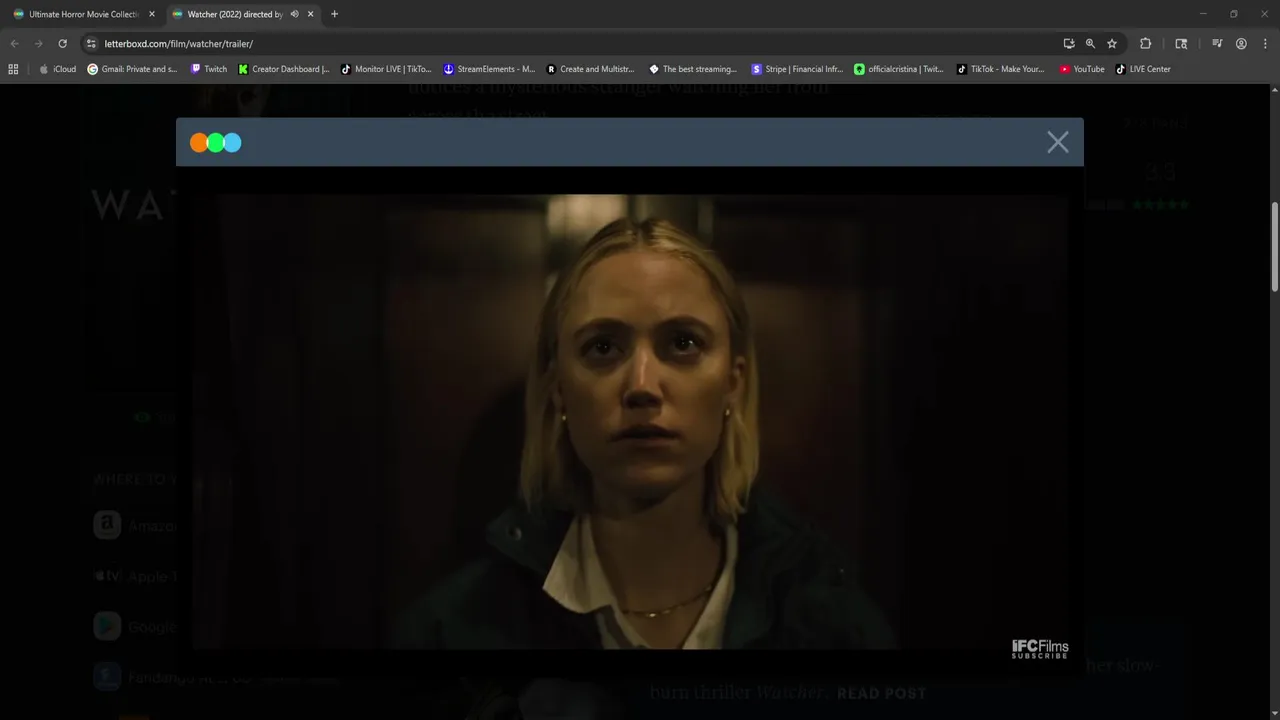Close the Watcher (2022) tab

point(310,14)
